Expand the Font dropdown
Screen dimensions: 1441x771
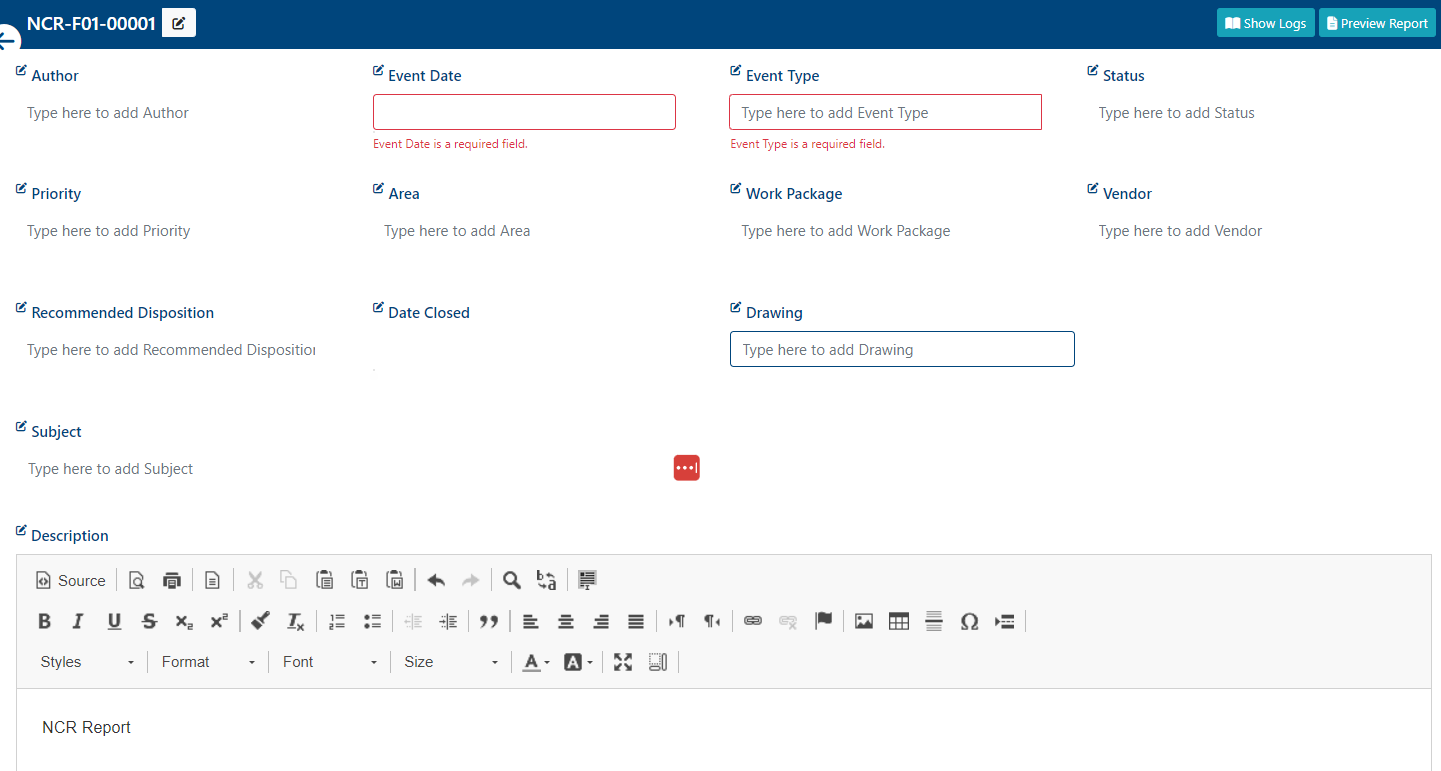330,662
